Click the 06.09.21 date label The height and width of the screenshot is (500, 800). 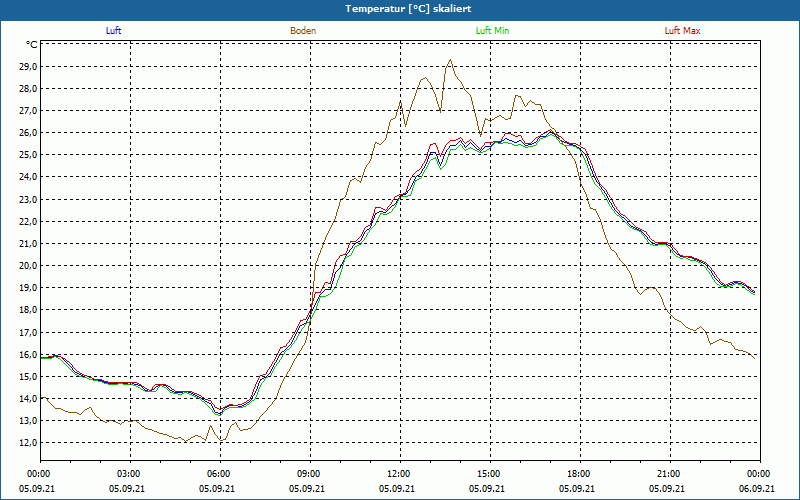click(757, 489)
